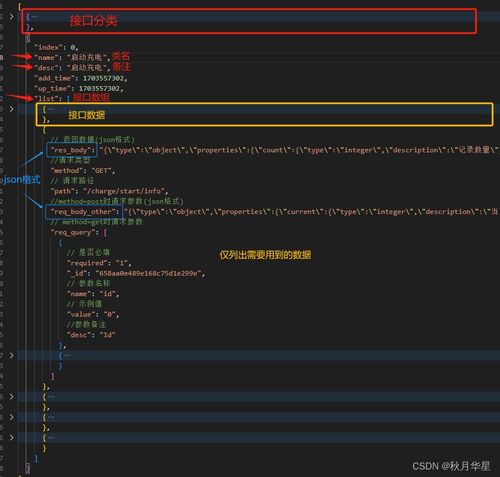The image size is (500, 477).
Task: Click the "index": 0 line
Action: [56, 47]
